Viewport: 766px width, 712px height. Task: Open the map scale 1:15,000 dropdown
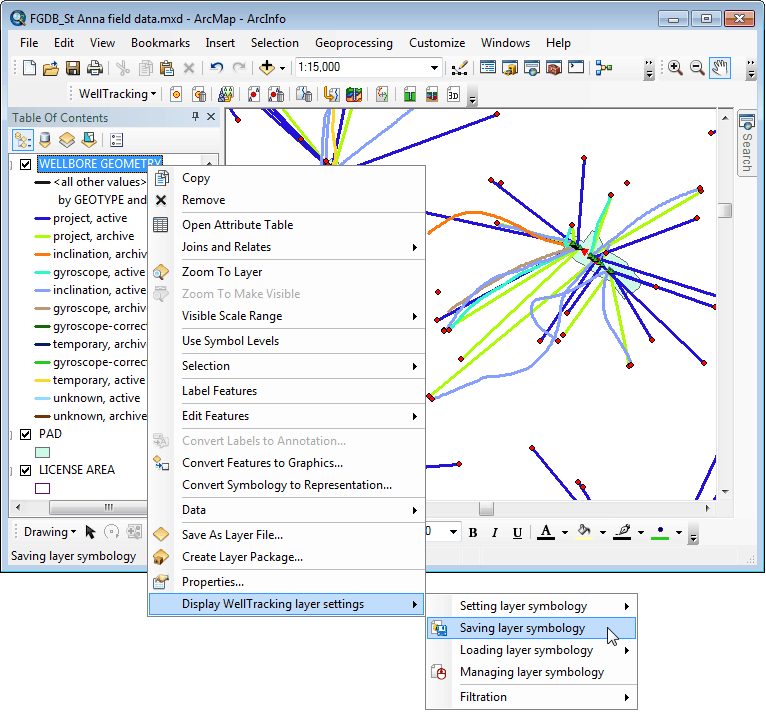pyautogui.click(x=434, y=67)
